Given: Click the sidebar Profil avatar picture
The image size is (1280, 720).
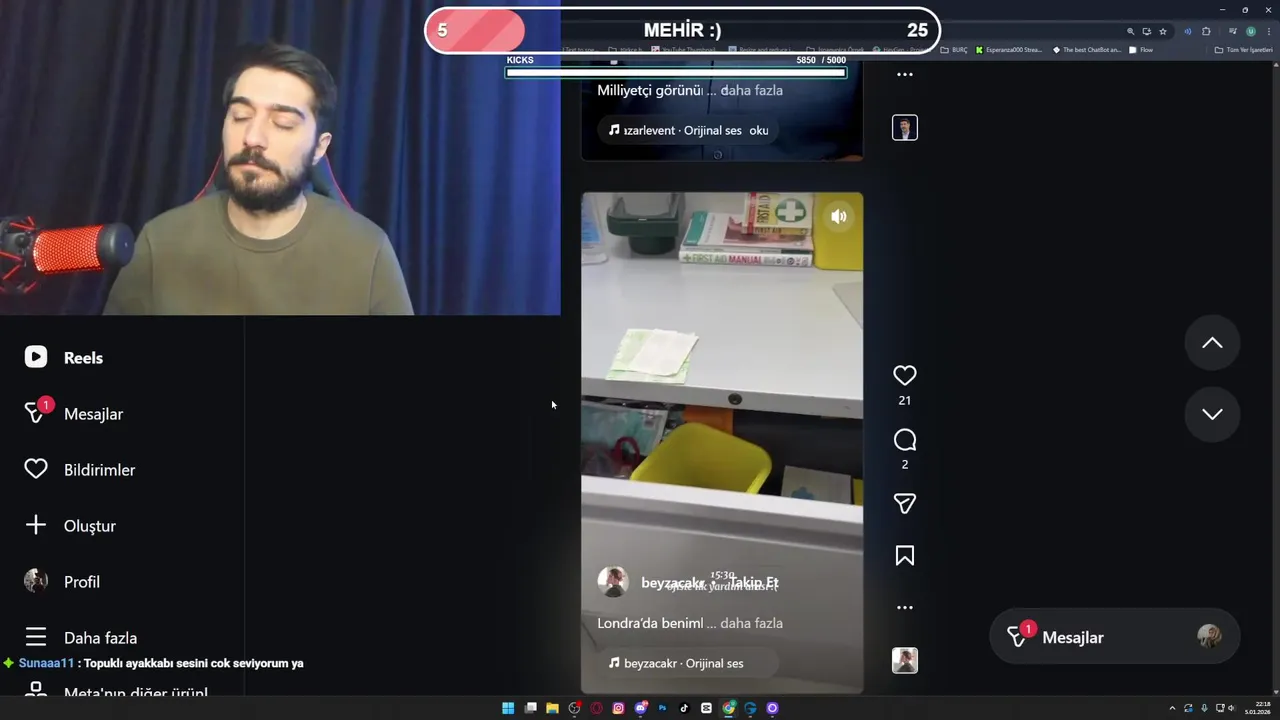Looking at the screenshot, I should [x=36, y=581].
